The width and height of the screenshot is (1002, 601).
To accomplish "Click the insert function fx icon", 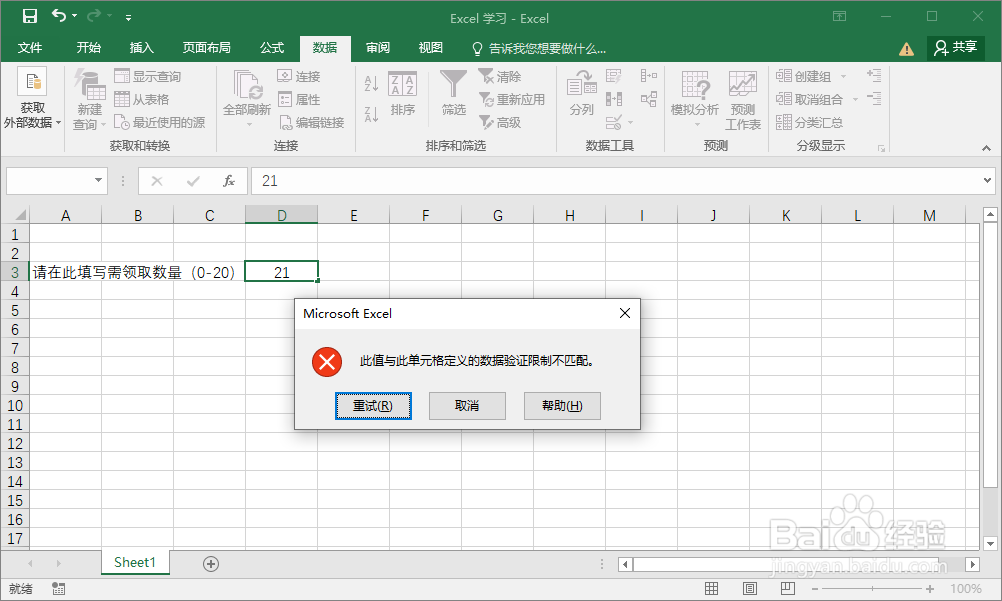I will (229, 181).
